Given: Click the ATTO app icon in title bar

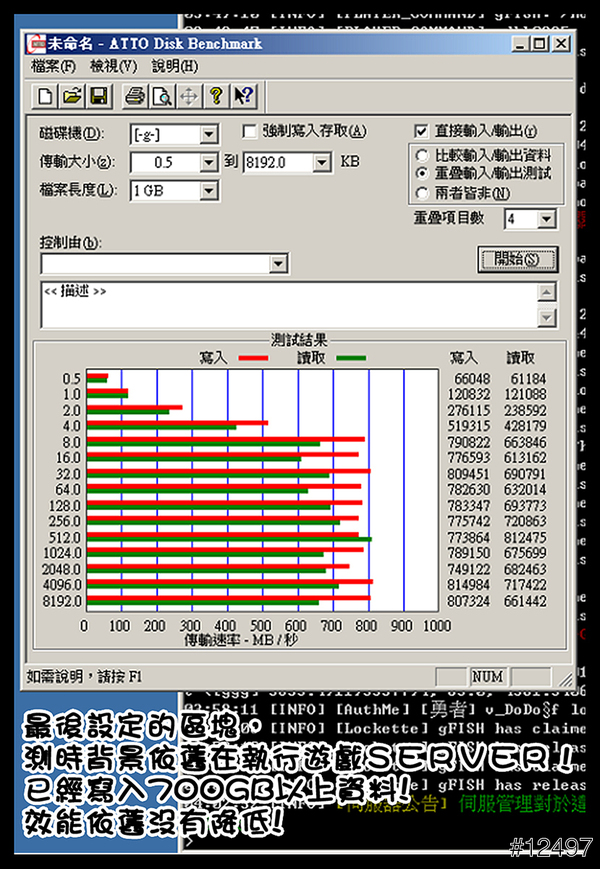Looking at the screenshot, I should click(35, 44).
